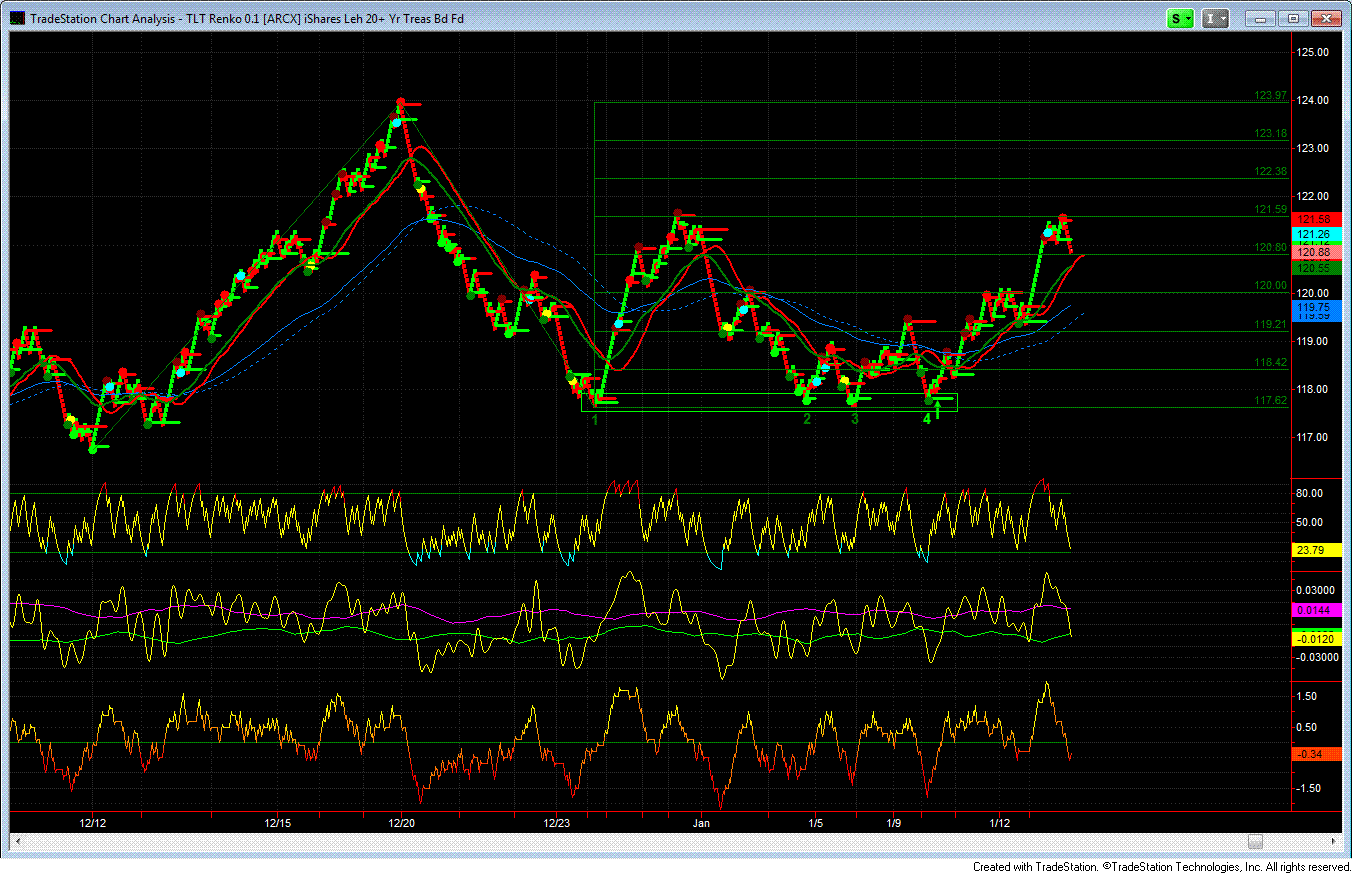Click the 122.38 Fibonacci level label
This screenshot has width=1352, height=873.
(x=1270, y=172)
